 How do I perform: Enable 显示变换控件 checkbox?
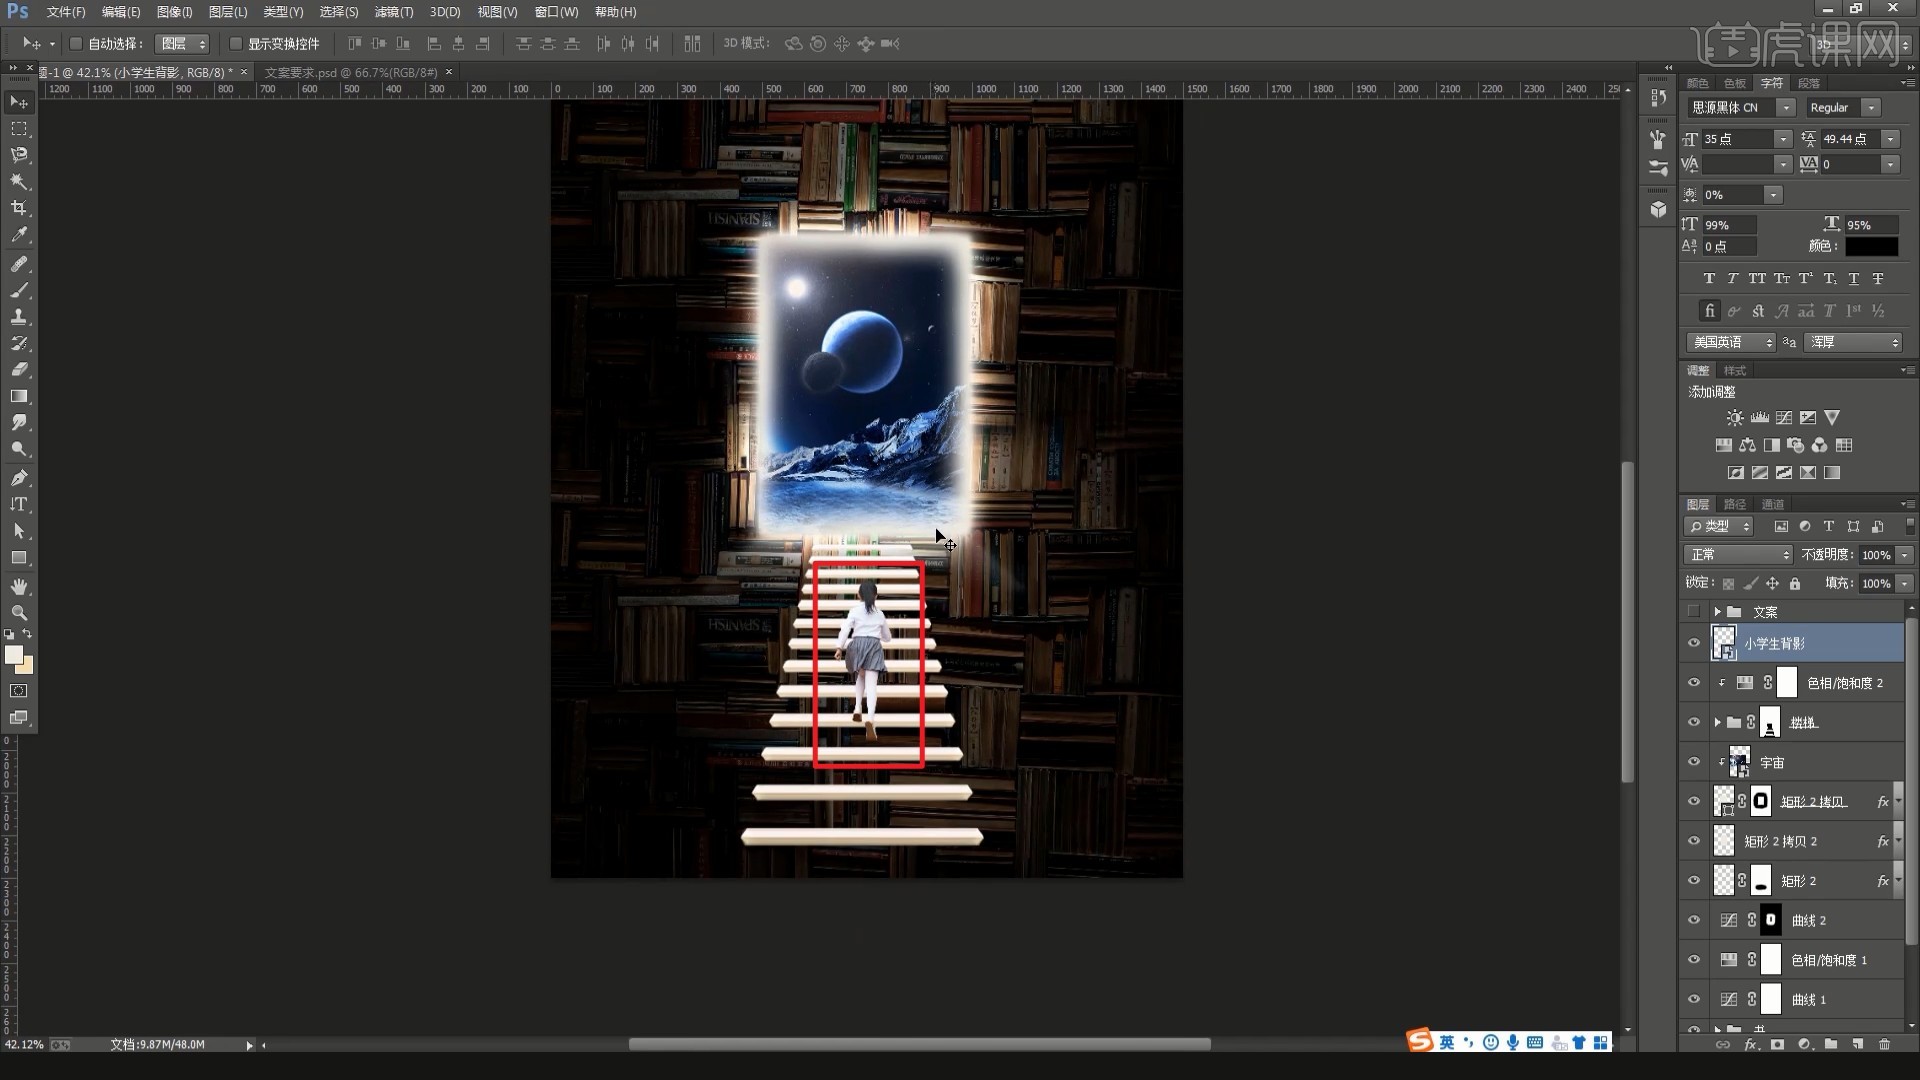[x=236, y=44]
